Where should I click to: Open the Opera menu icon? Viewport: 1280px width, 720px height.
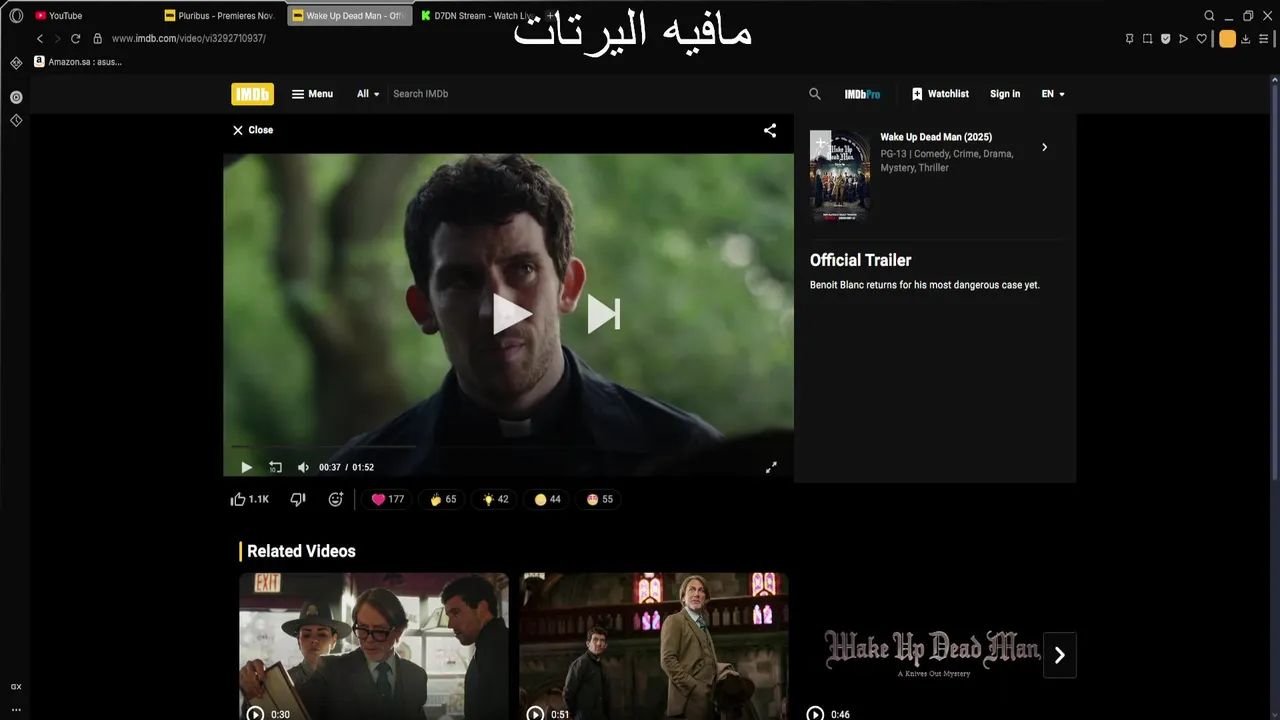16,16
